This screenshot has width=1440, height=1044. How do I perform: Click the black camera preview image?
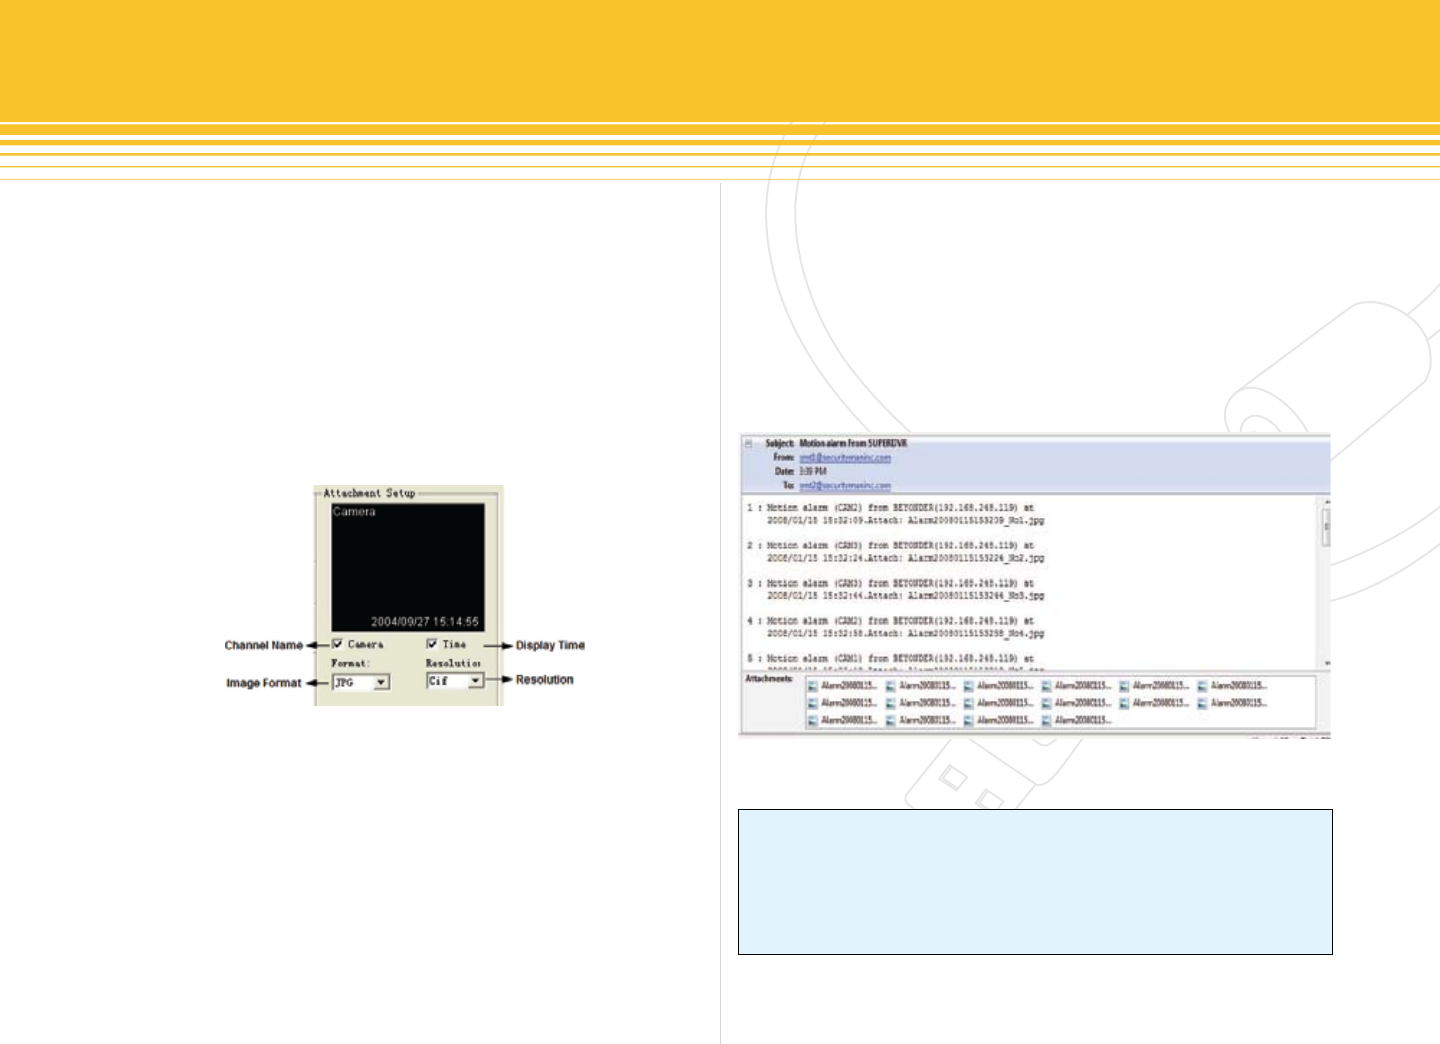click(408, 567)
